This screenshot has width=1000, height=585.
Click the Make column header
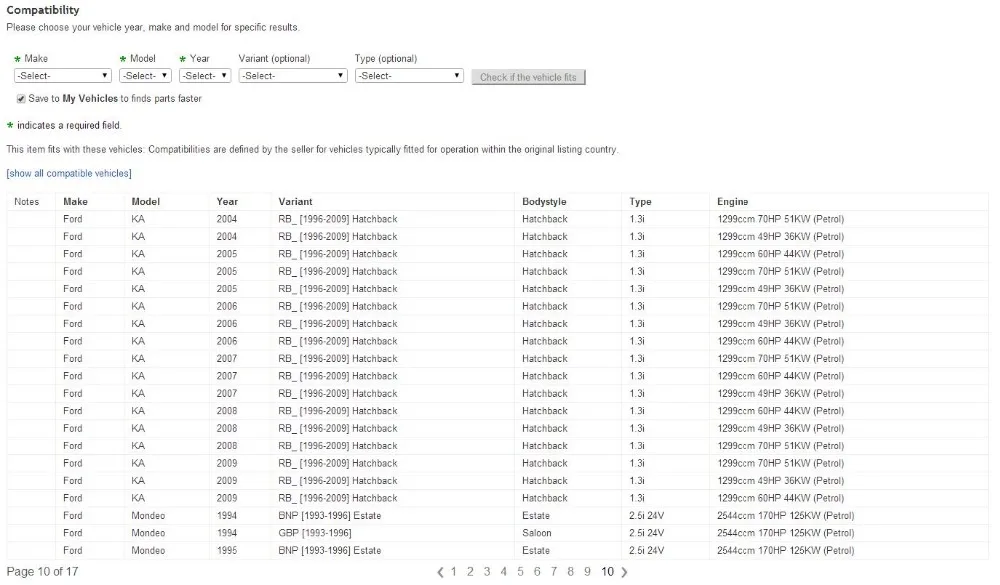pos(75,202)
